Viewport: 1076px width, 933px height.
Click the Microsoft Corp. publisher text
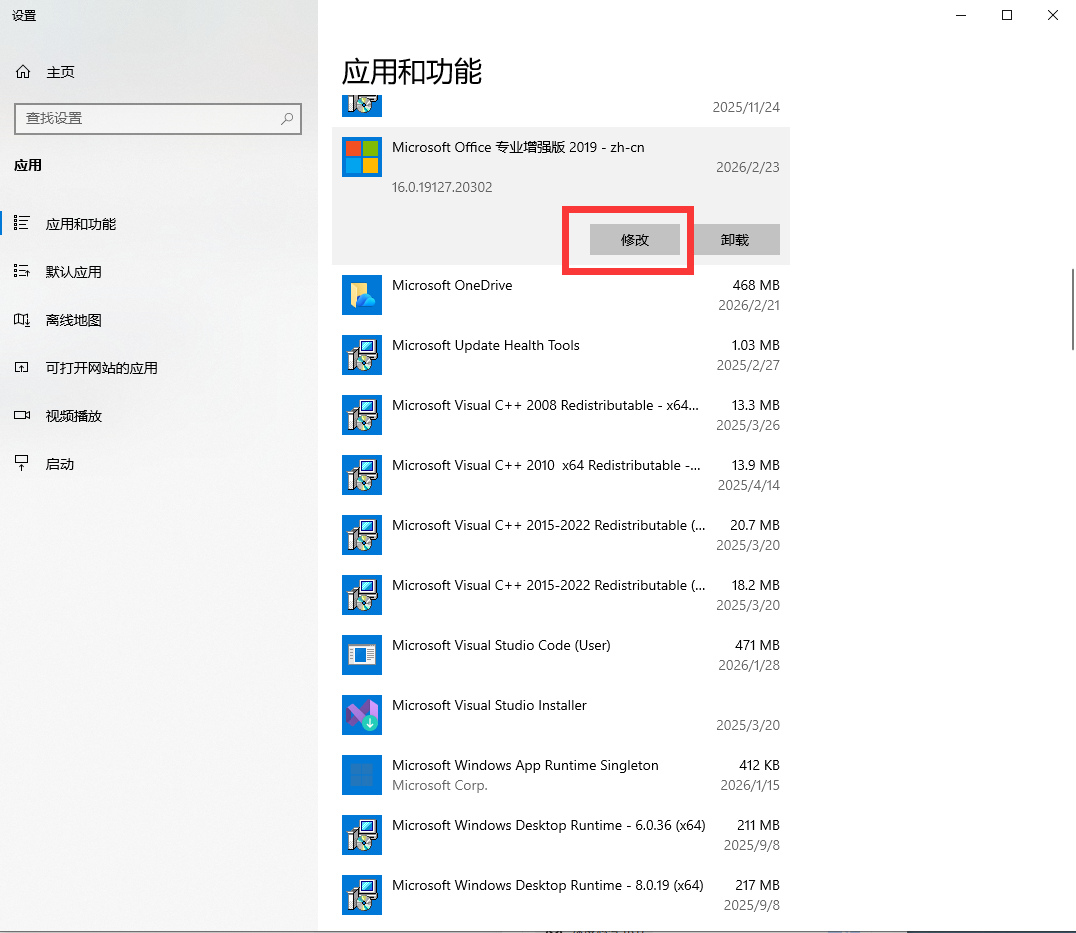pos(440,786)
